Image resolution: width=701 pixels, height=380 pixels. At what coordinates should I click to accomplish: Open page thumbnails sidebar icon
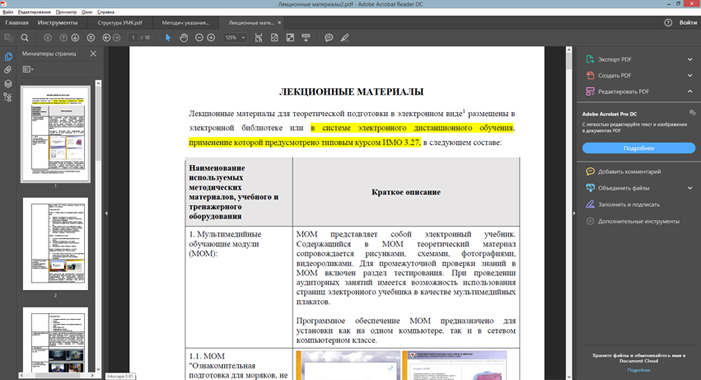8,57
